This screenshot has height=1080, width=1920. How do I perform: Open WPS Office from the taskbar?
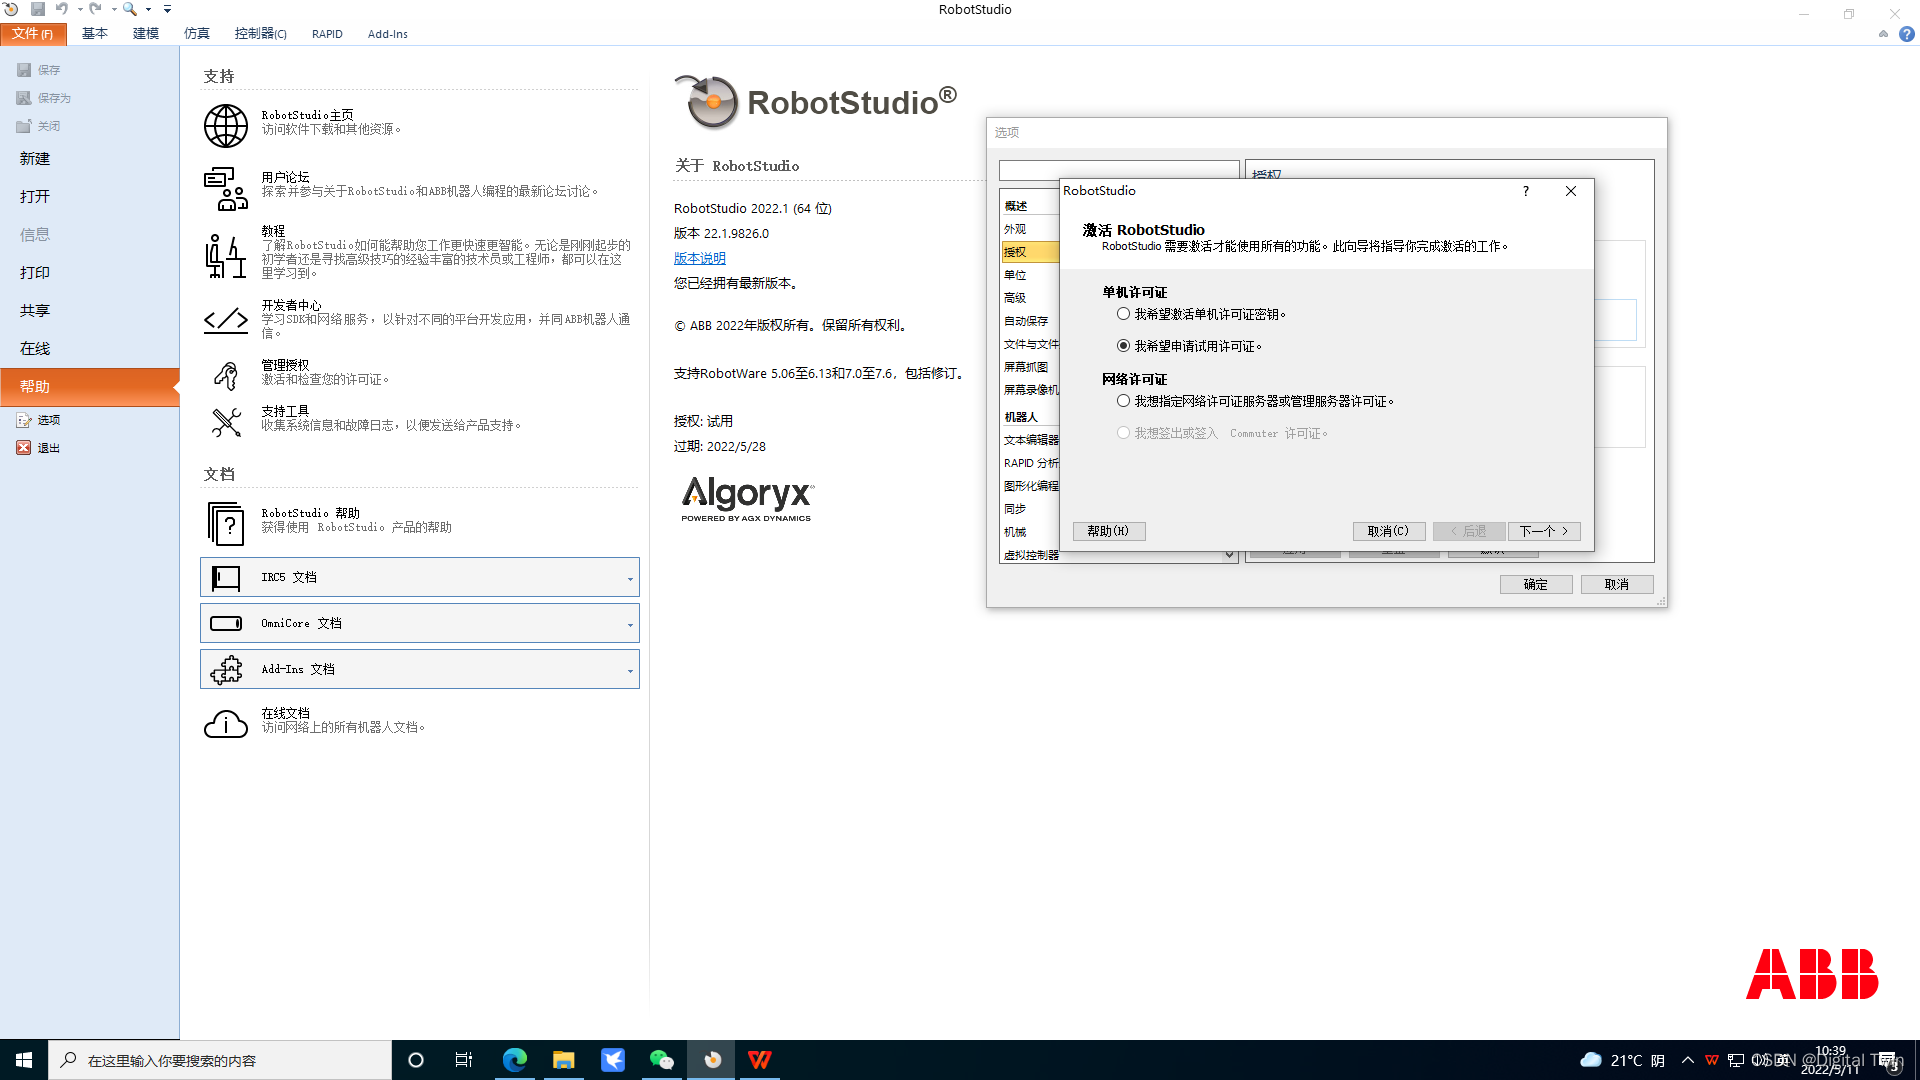coord(760,1060)
